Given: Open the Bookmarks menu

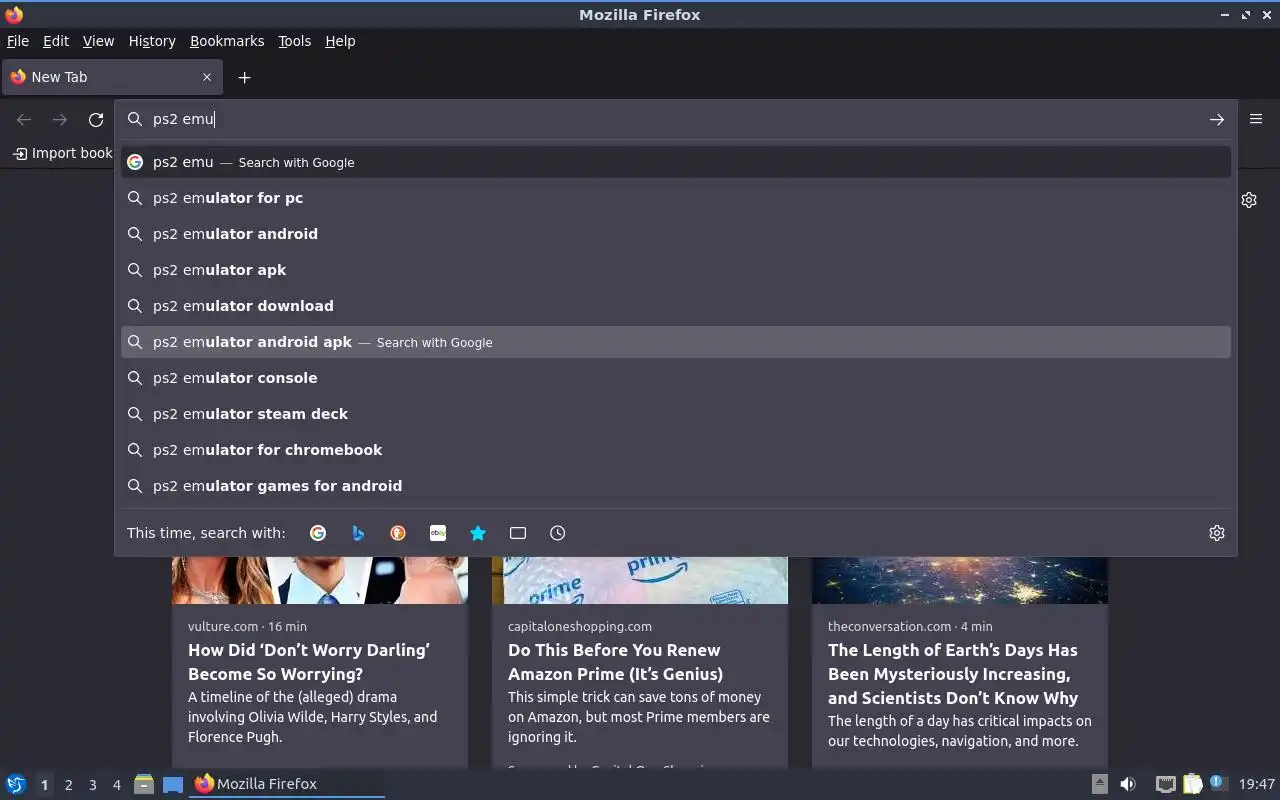Looking at the screenshot, I should coord(227,41).
